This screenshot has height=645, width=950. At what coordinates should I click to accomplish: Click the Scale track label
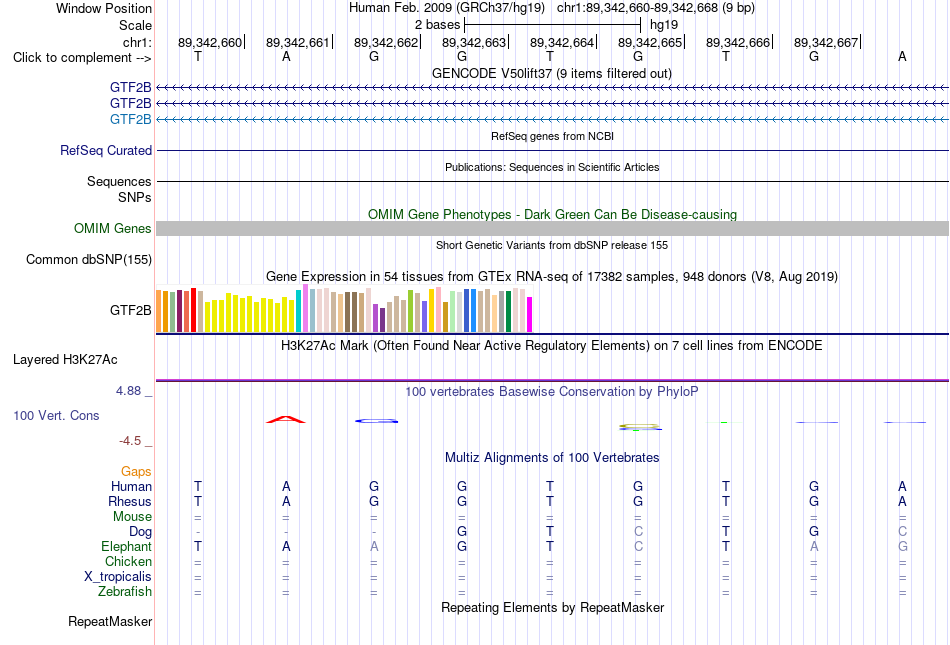point(135,25)
